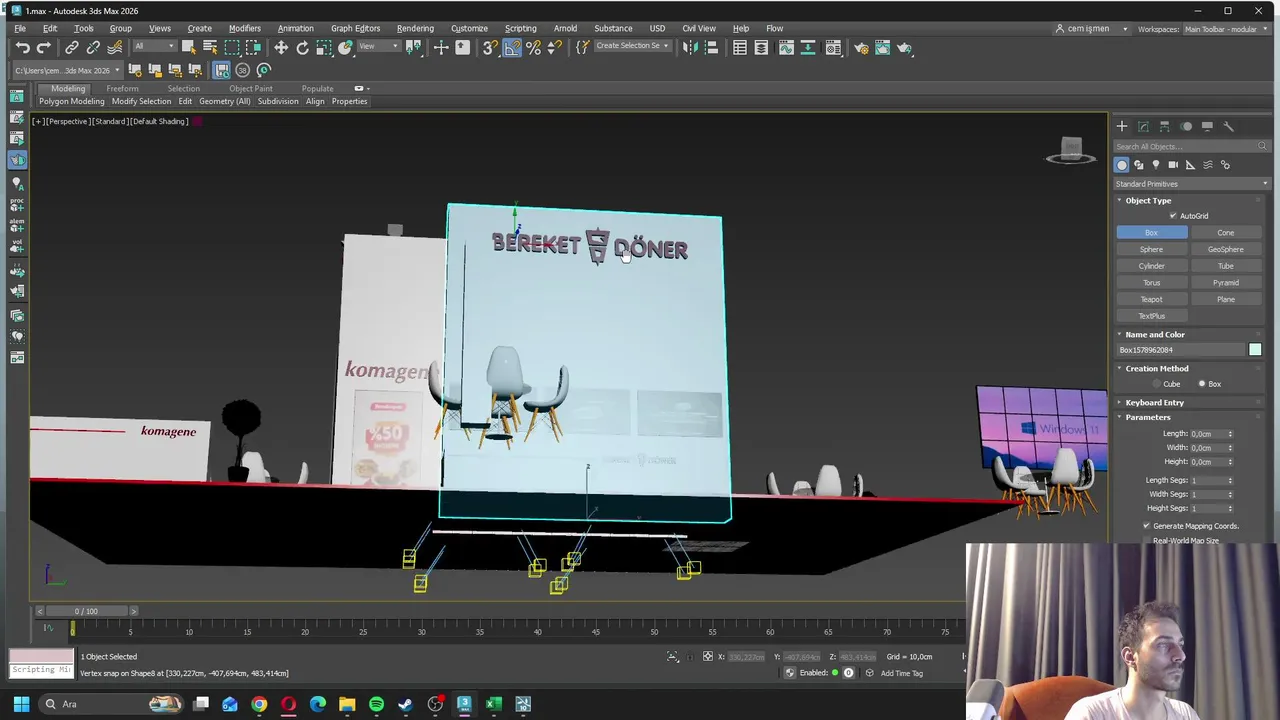
Task: Open the Rendered Frame Window icon
Action: pos(883,48)
